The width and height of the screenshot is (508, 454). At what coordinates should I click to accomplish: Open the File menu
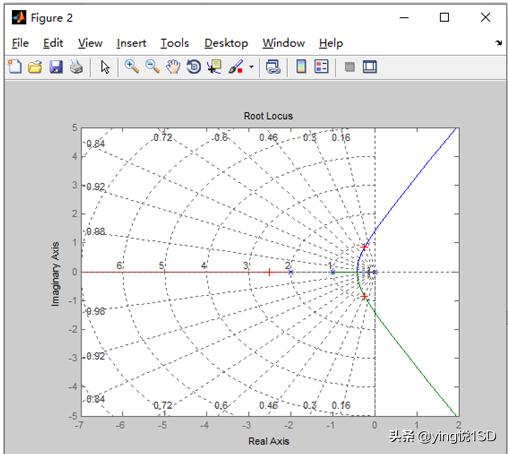click(x=20, y=43)
